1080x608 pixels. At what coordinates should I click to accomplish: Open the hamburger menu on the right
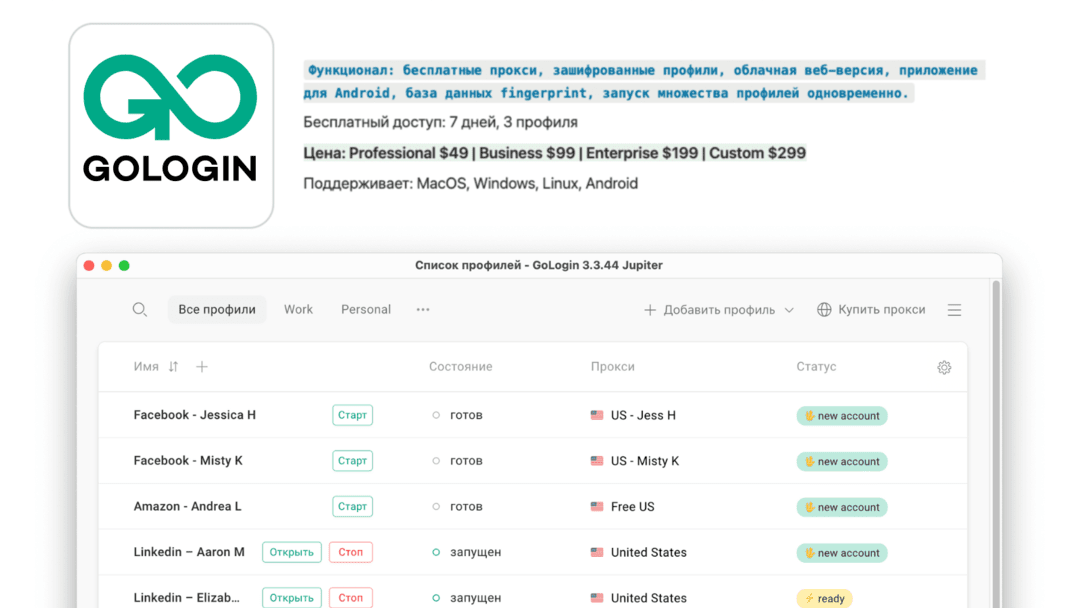coord(954,309)
